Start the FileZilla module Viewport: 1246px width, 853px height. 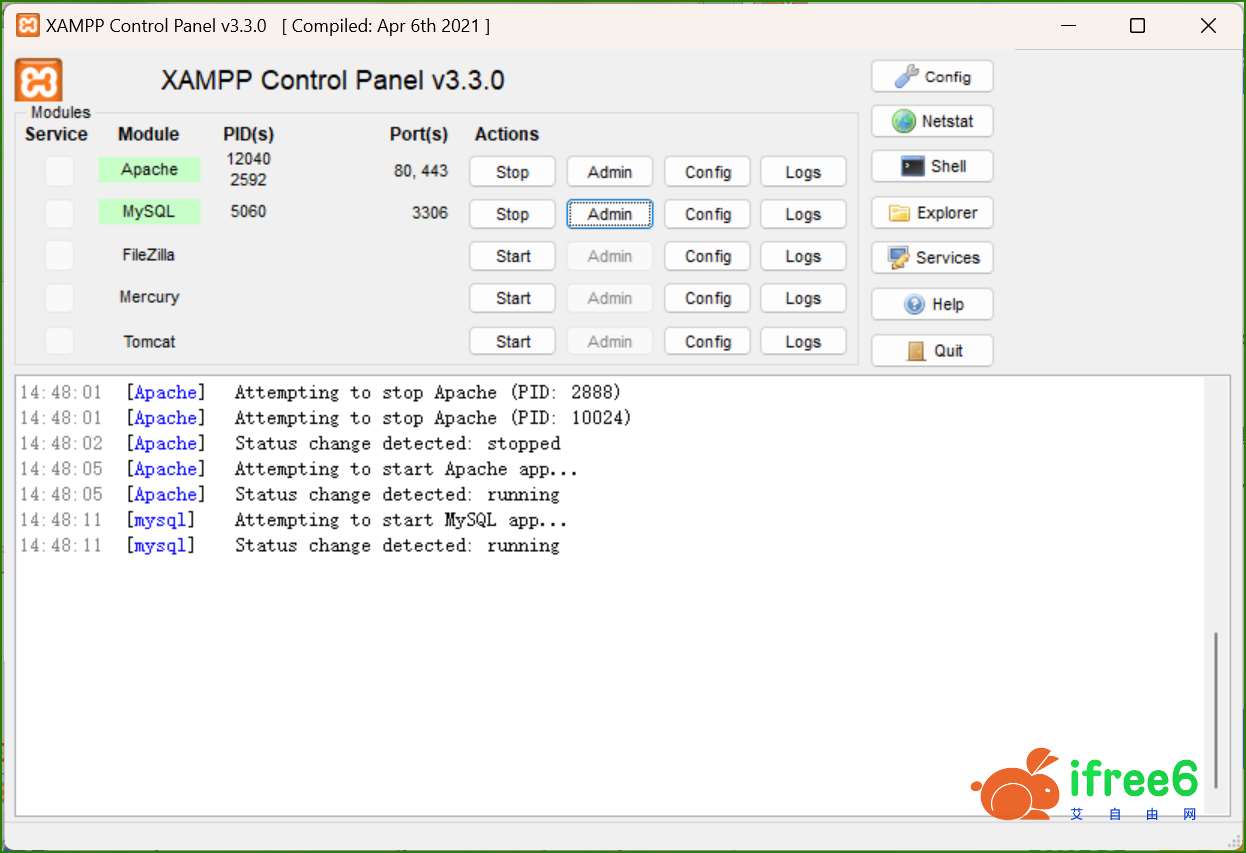(512, 256)
